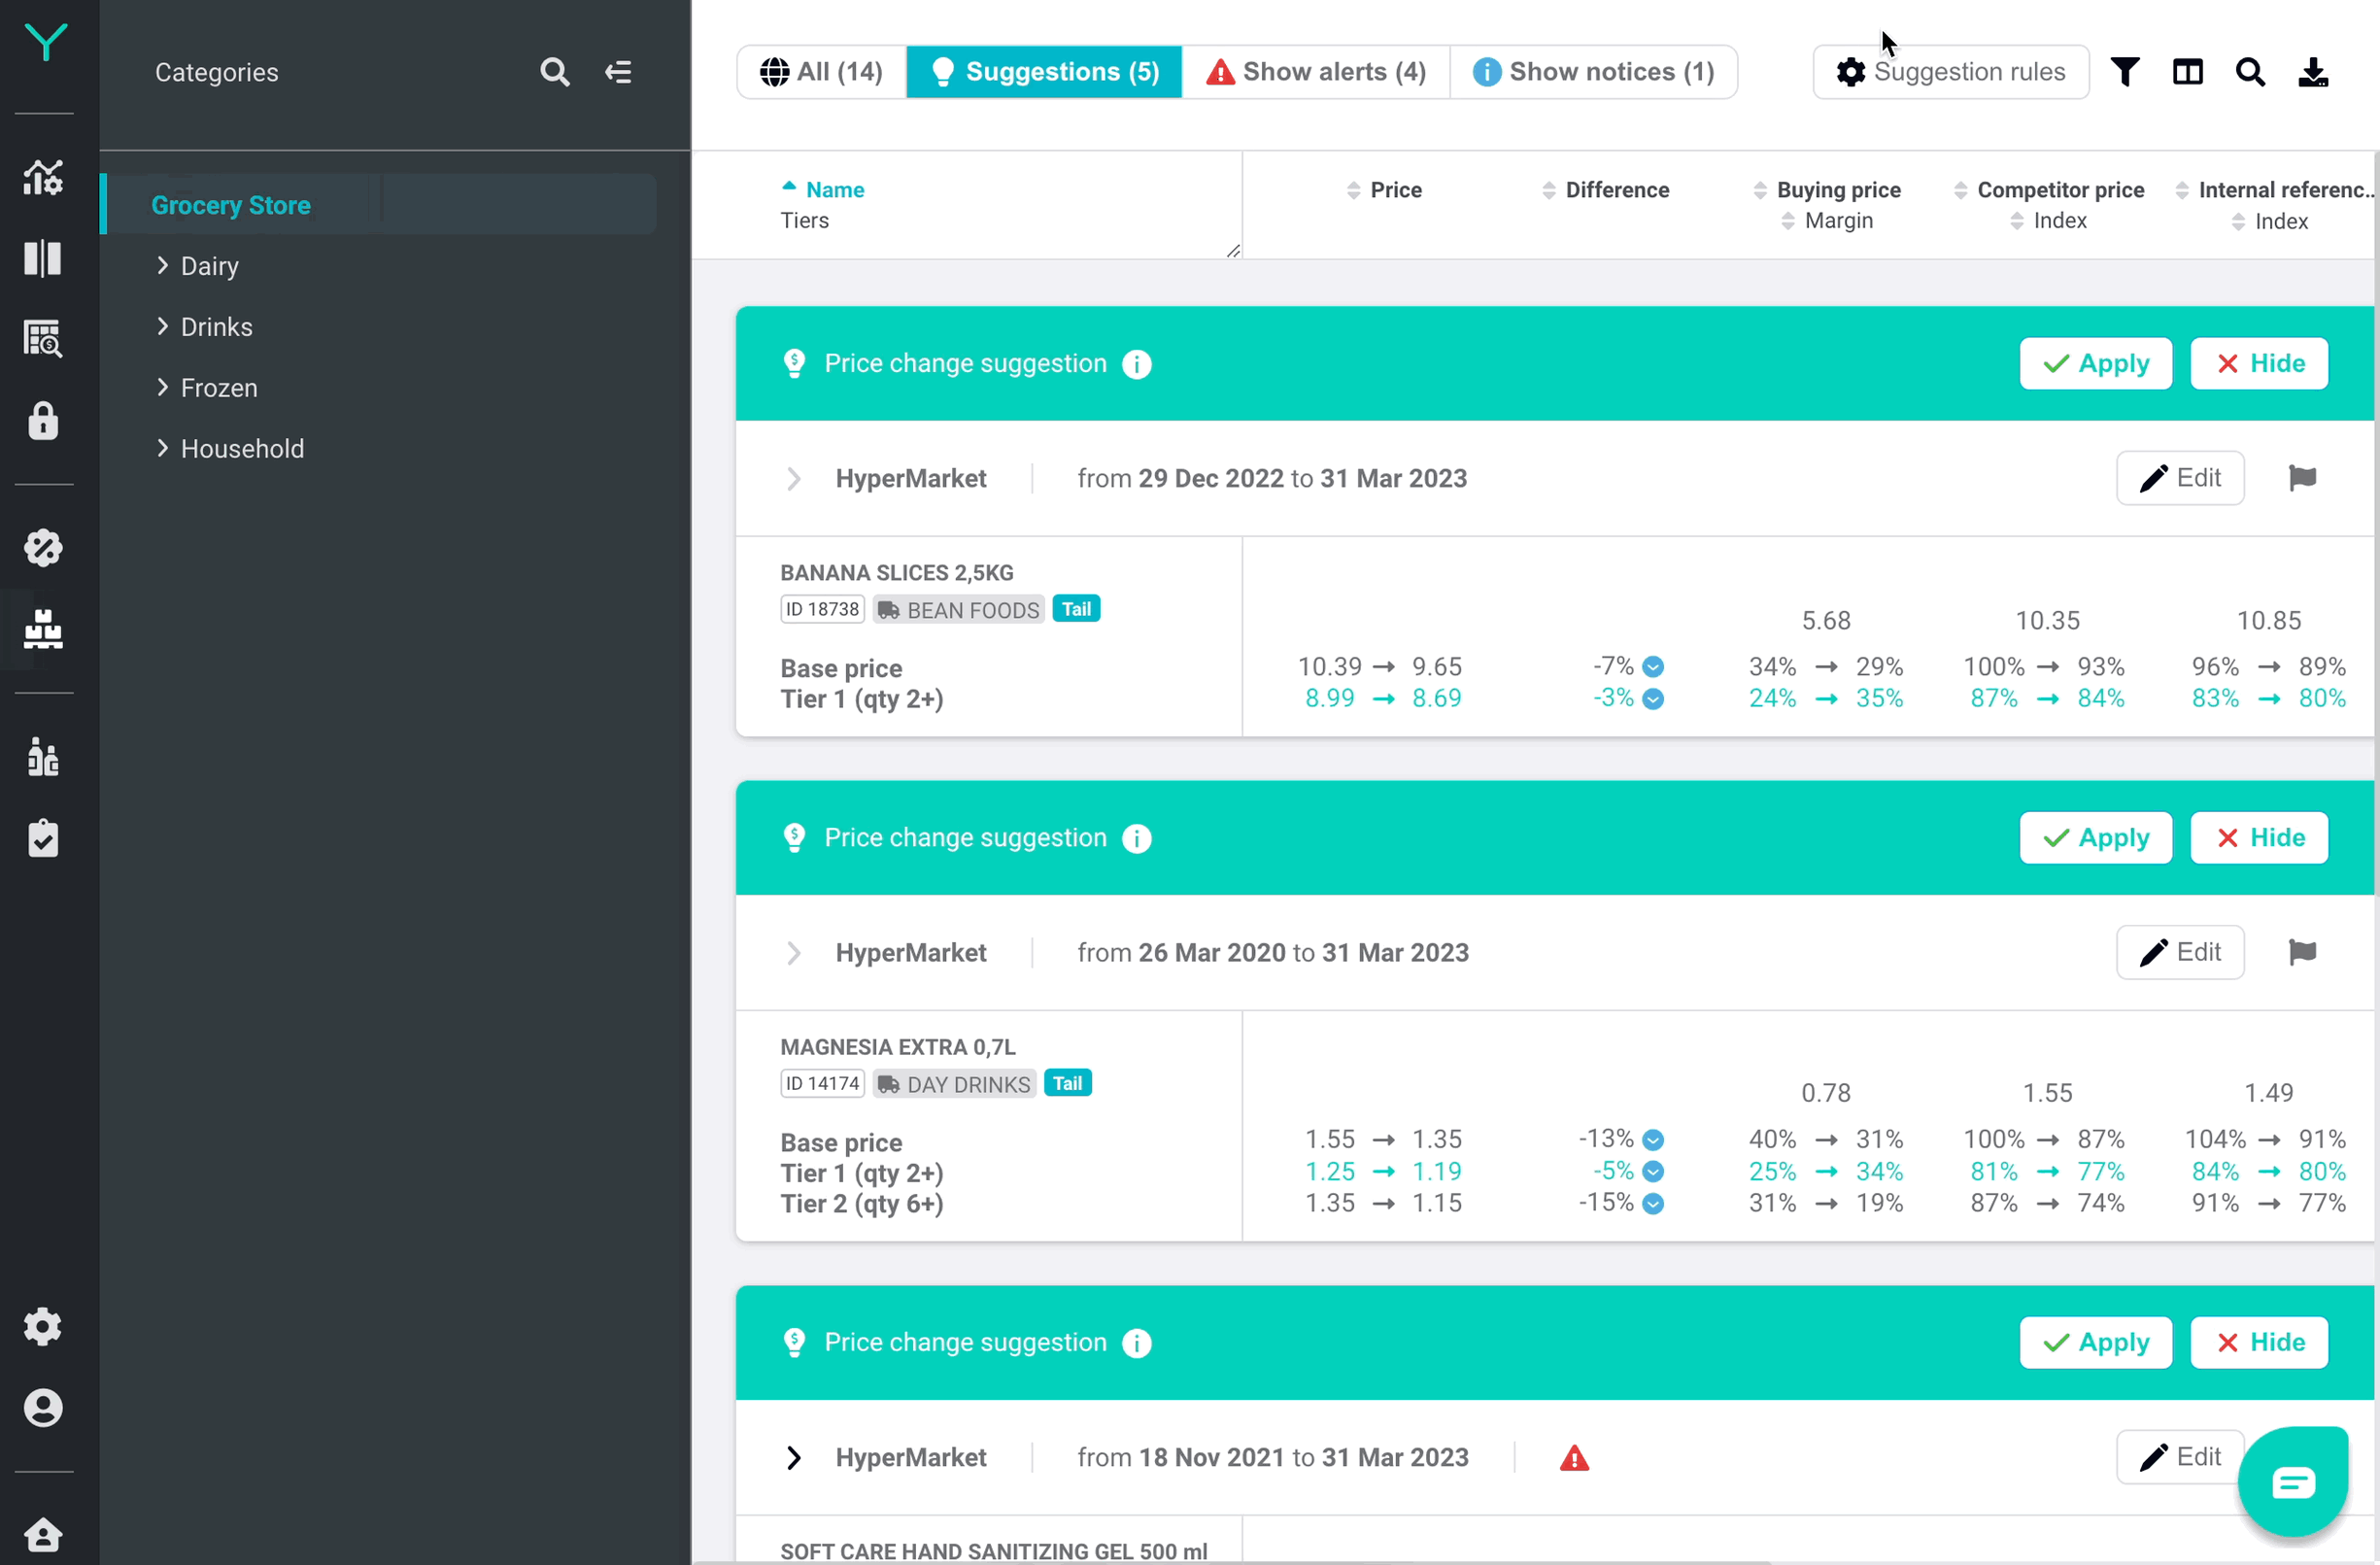Select the Grocery Store category

[x=380, y=204]
